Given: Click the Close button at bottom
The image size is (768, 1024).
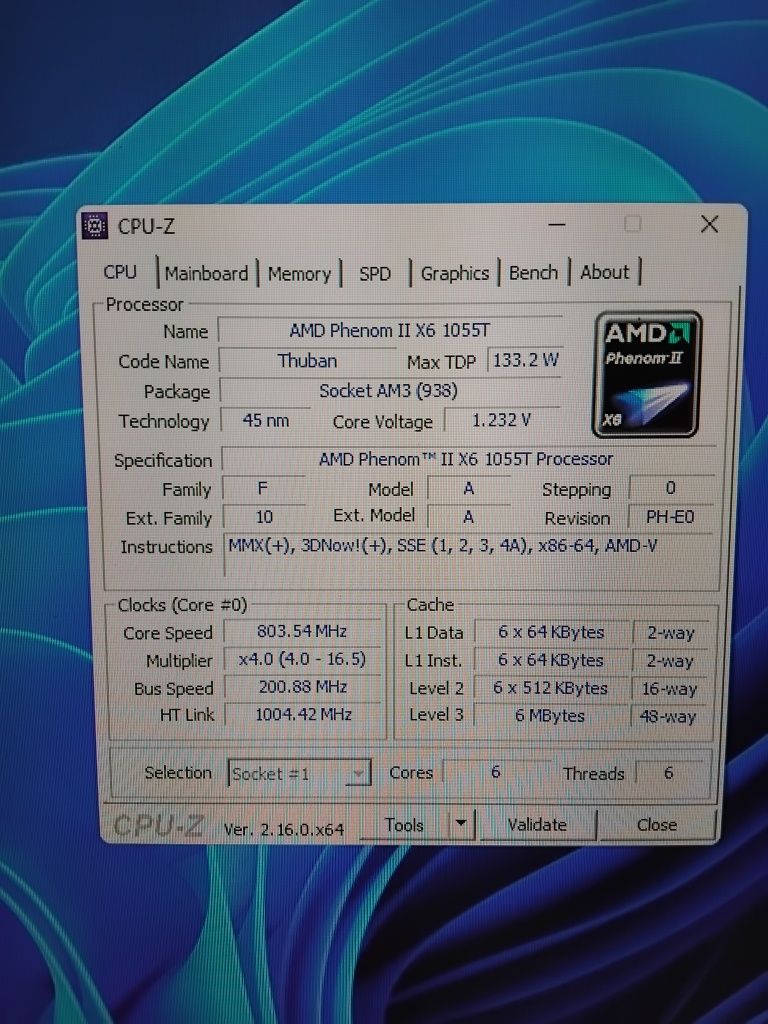Looking at the screenshot, I should (x=657, y=825).
